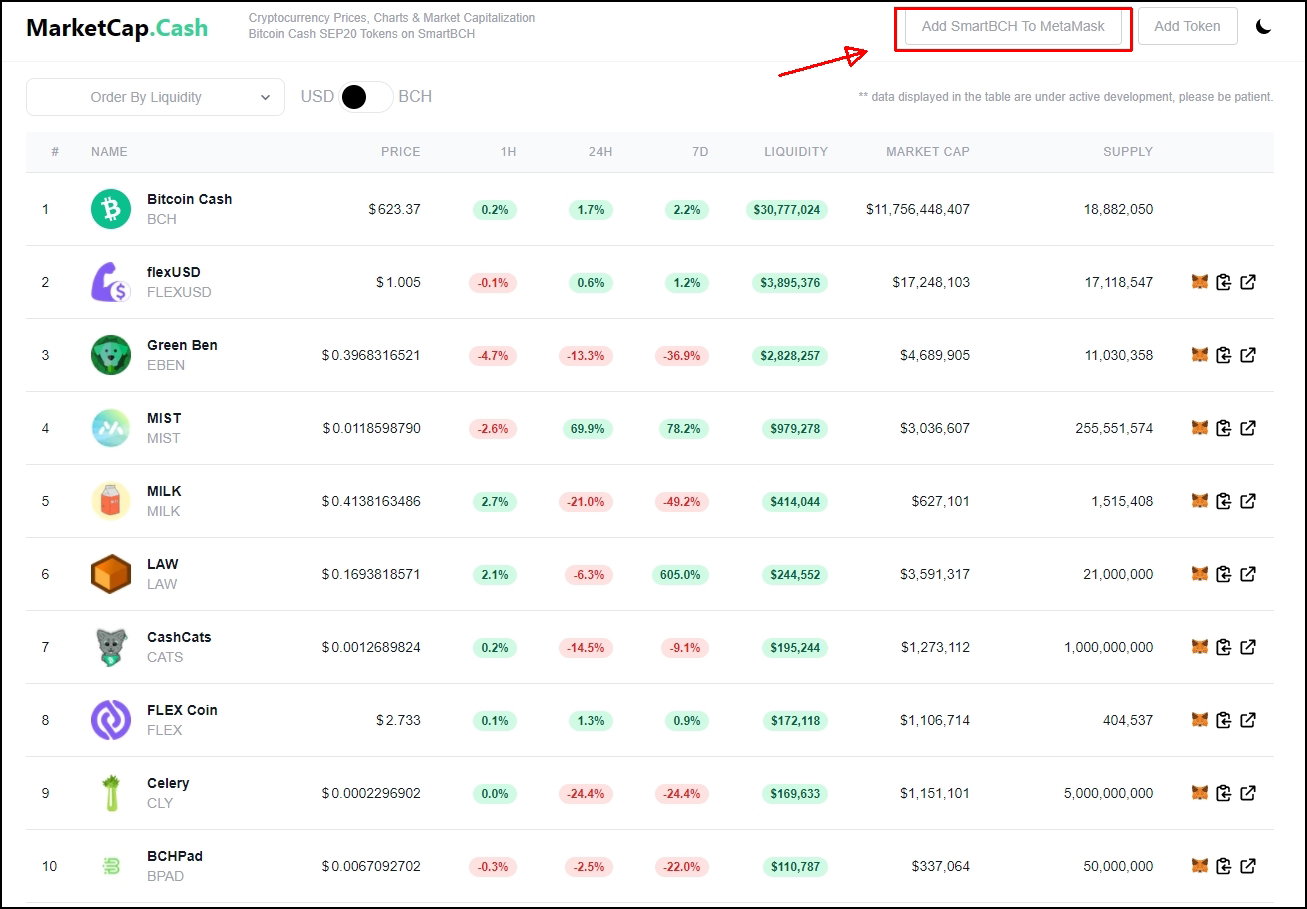Click the MetaMask fox icon in MIST row
Image resolution: width=1307 pixels, height=909 pixels.
(x=1200, y=428)
